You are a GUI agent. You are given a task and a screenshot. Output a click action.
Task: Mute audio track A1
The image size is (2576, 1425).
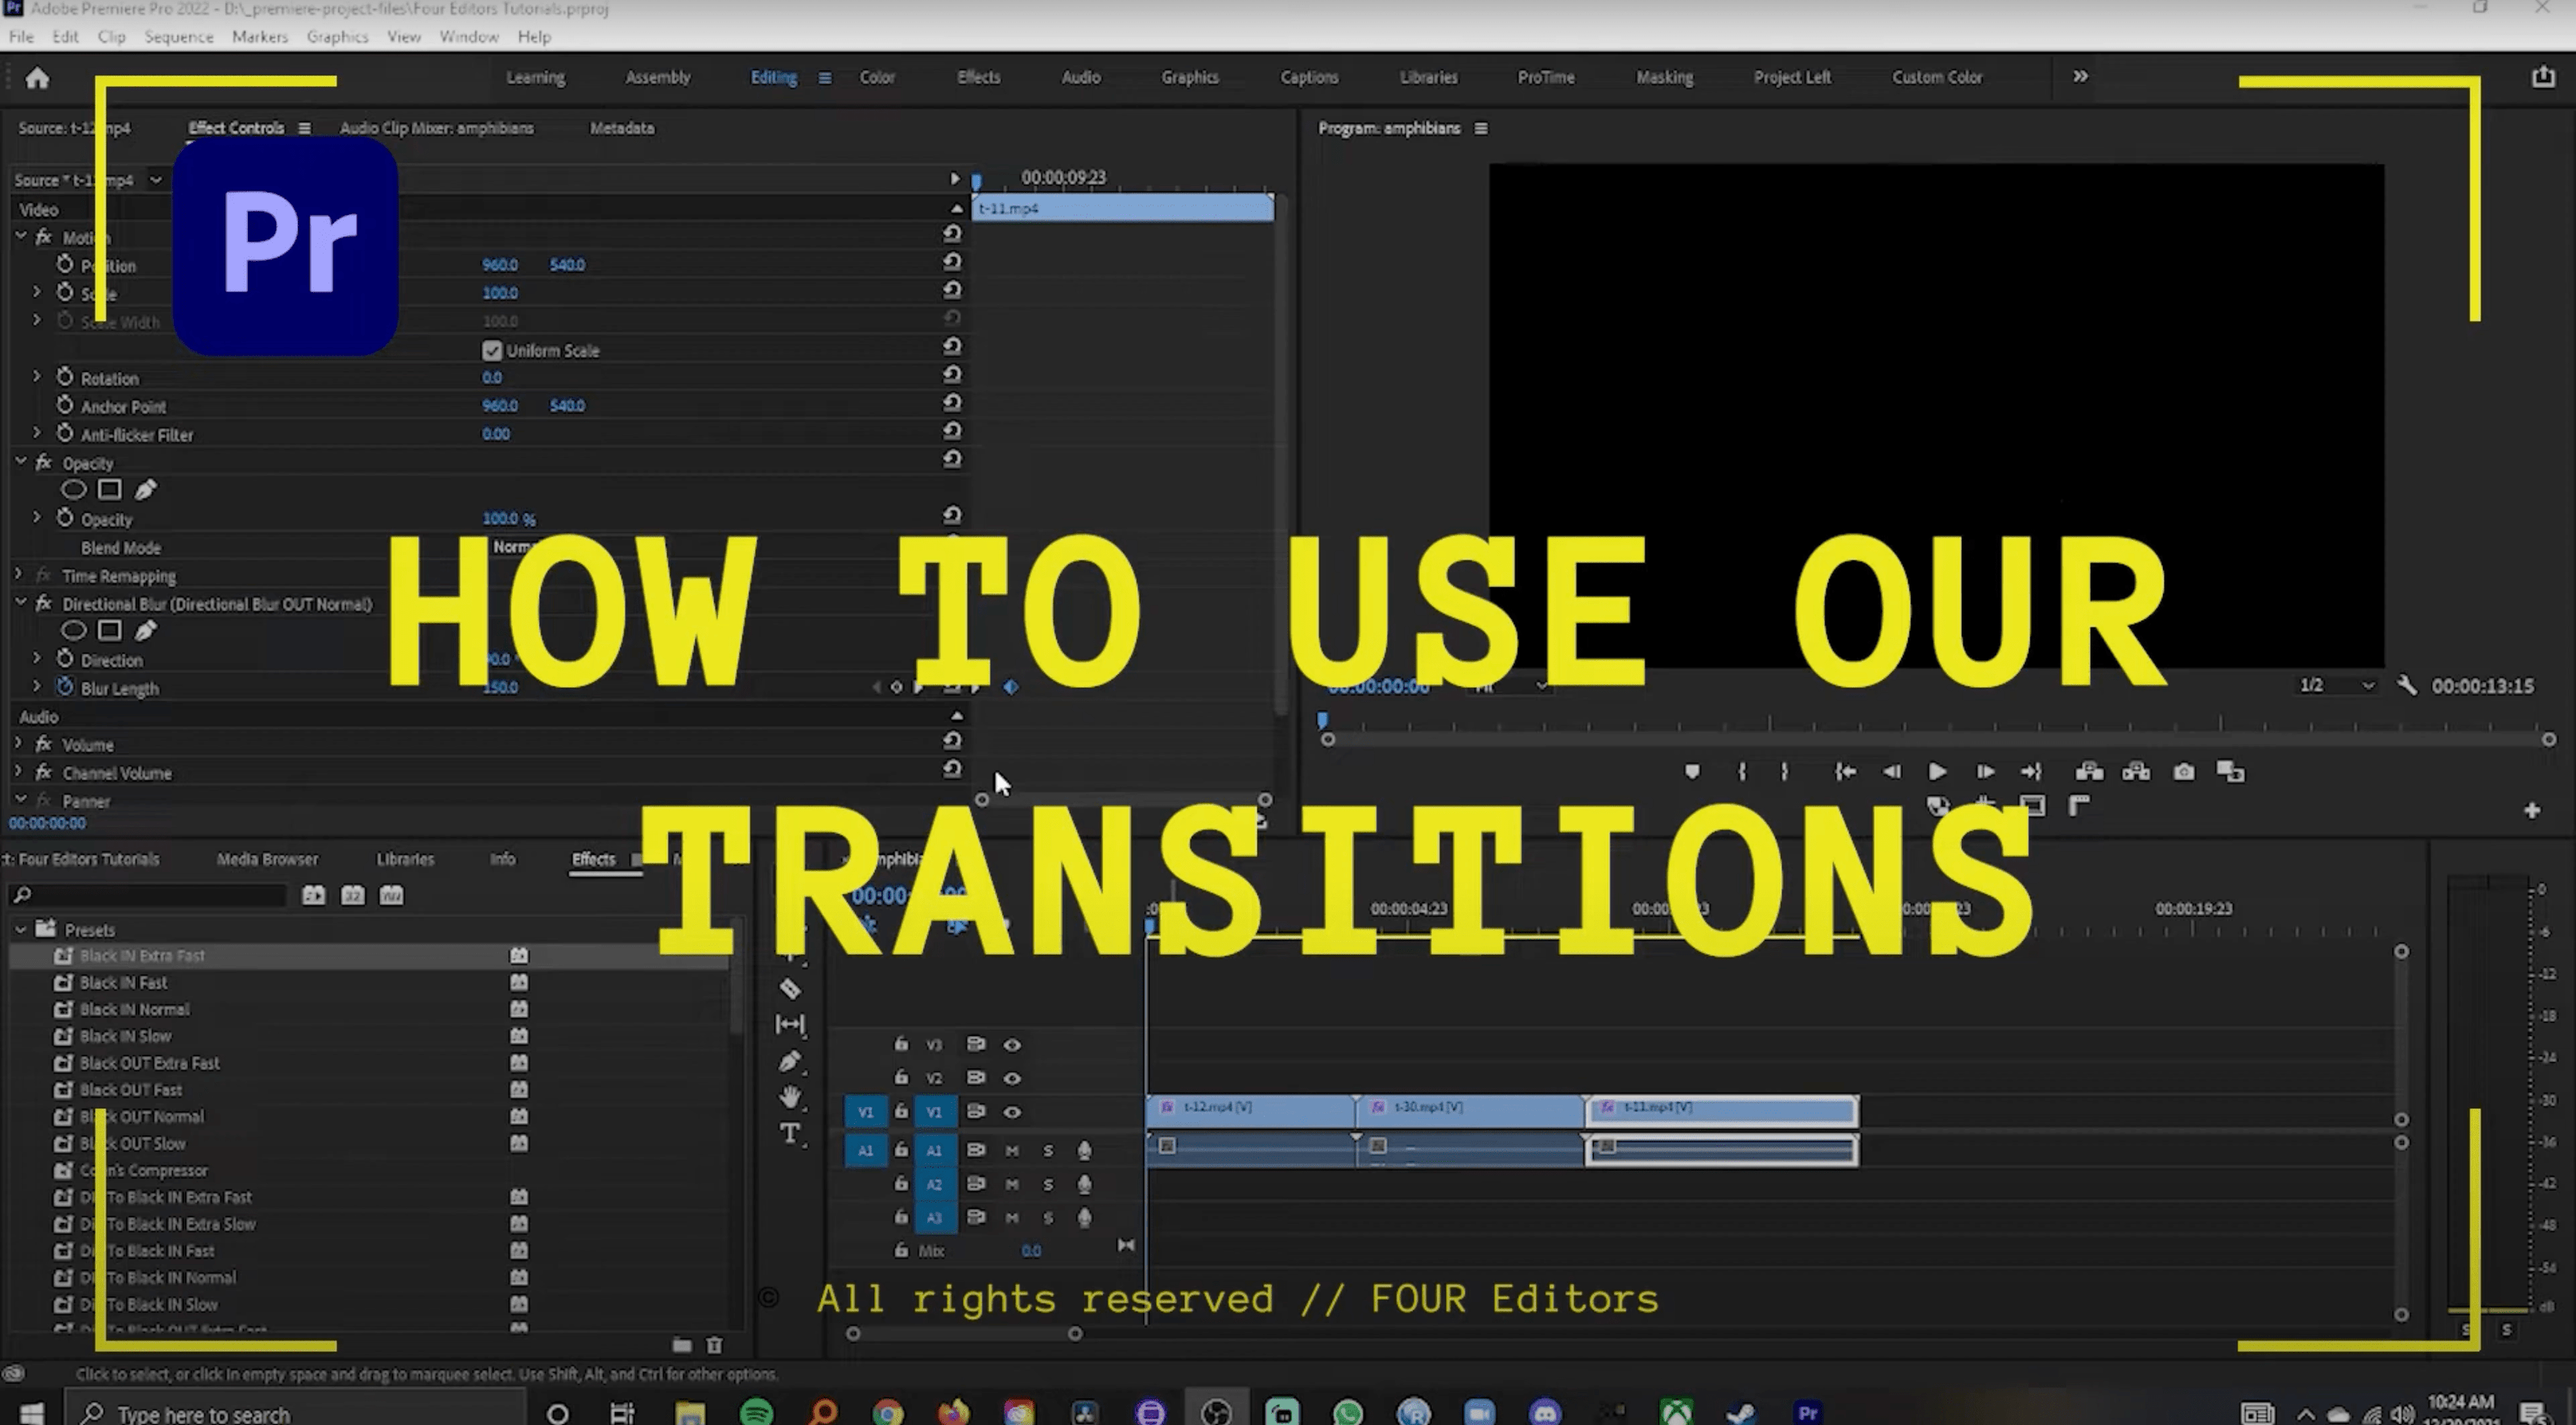(x=1012, y=1151)
